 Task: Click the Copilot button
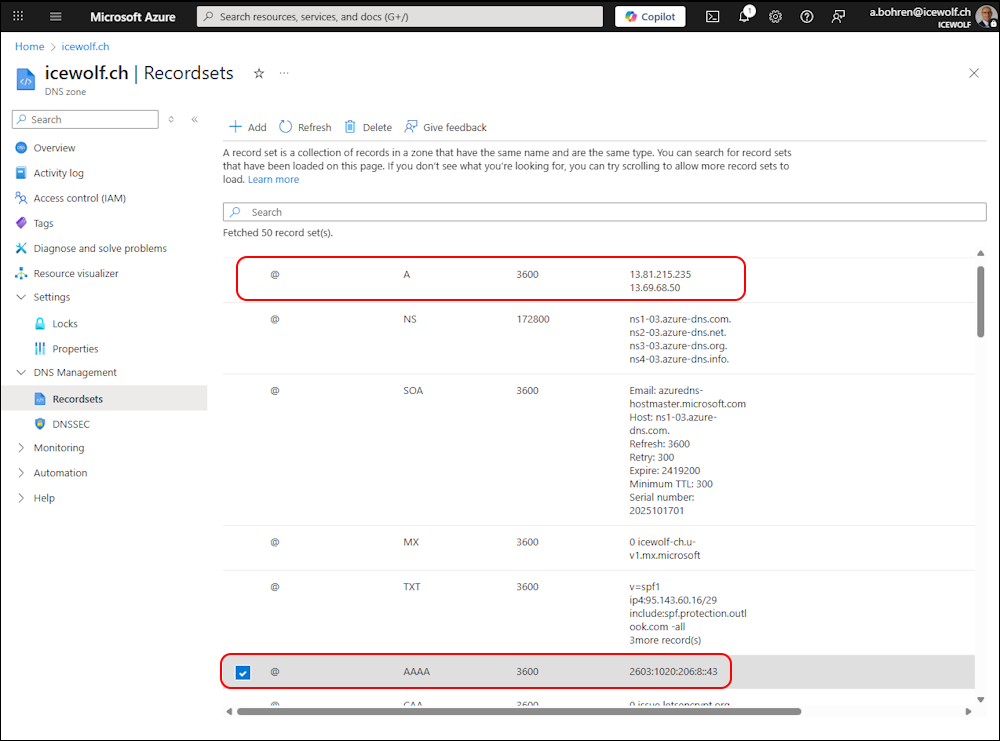pos(650,17)
